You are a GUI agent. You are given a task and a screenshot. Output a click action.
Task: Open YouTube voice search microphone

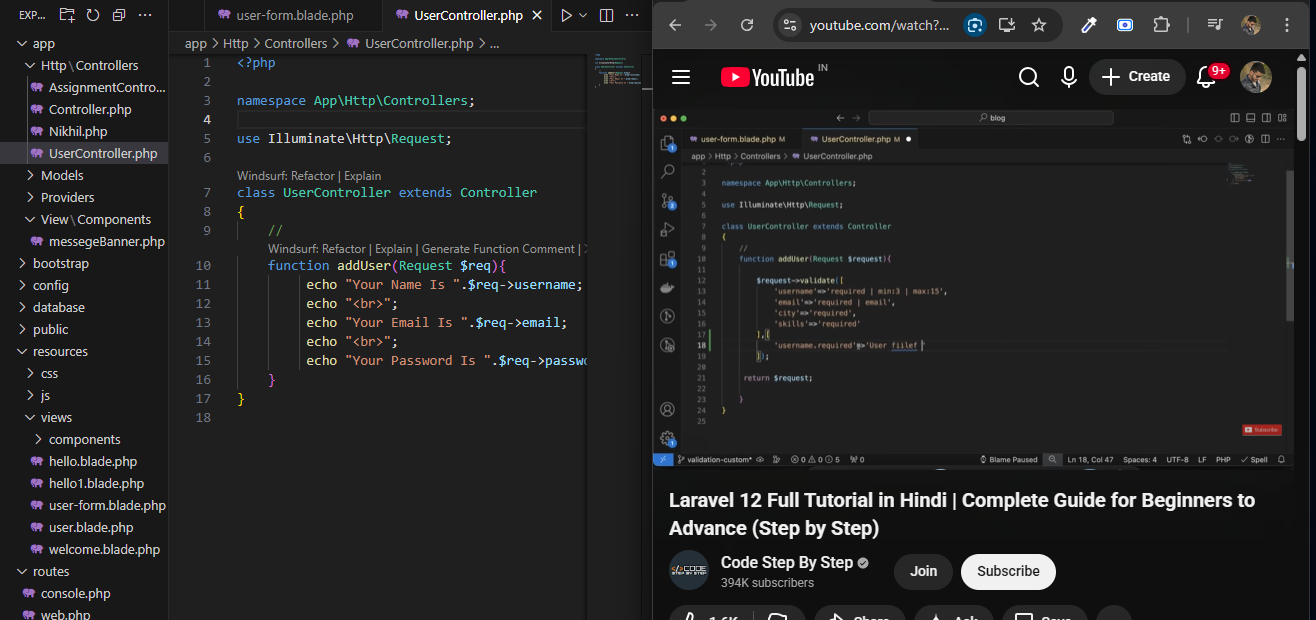[1068, 77]
